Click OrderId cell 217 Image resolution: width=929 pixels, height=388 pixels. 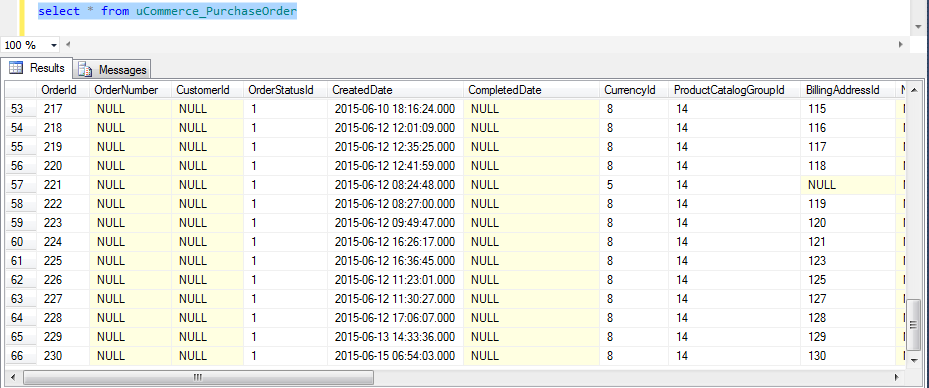tap(63, 109)
